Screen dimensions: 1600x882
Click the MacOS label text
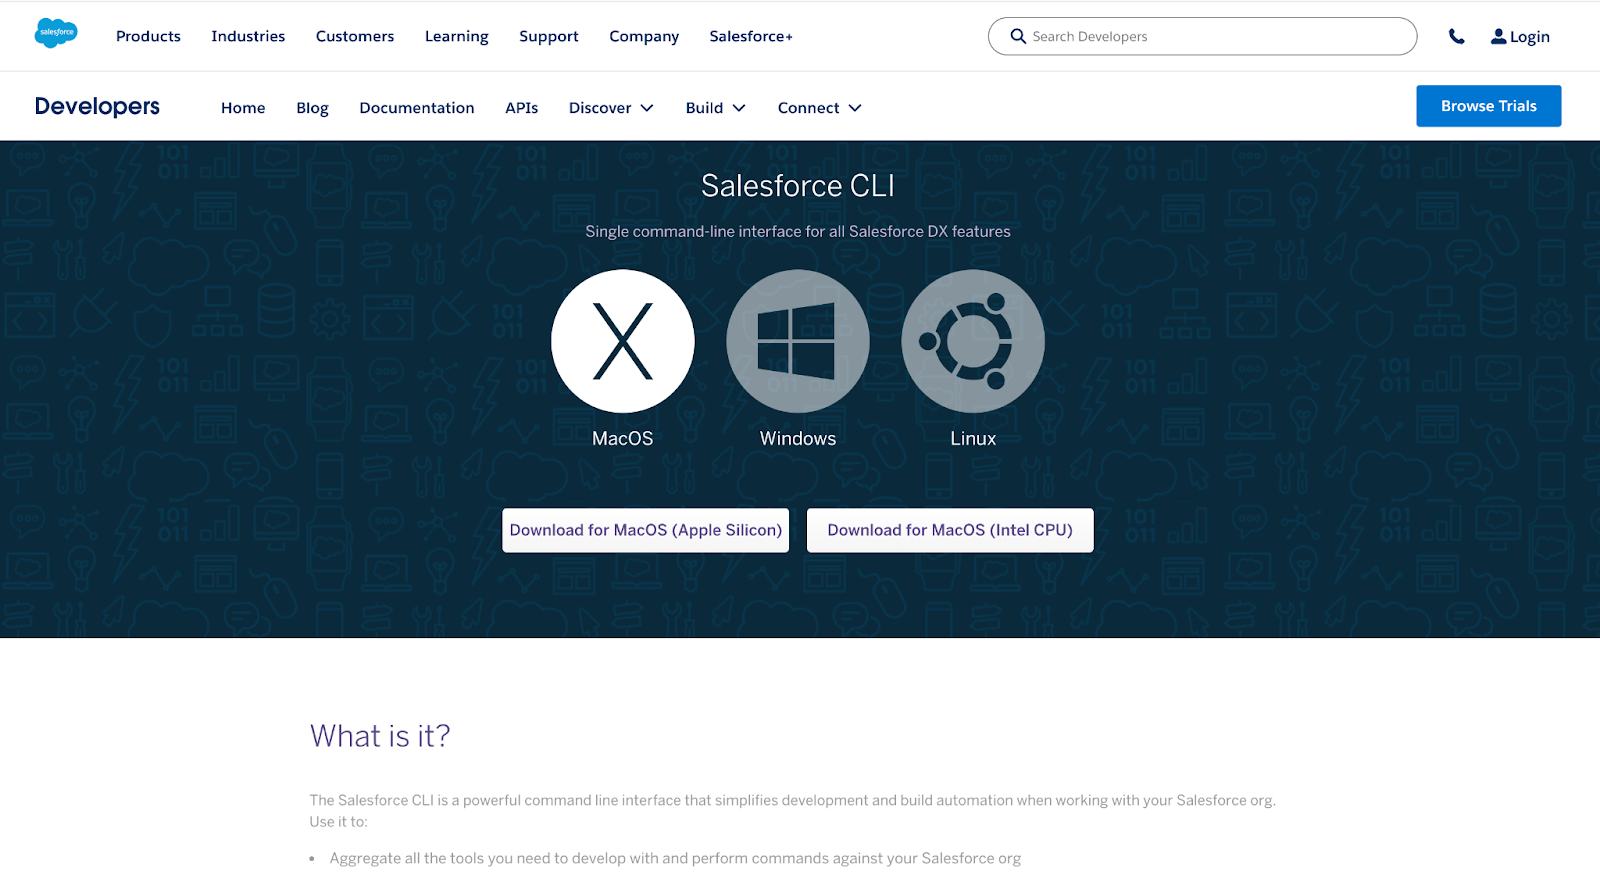pos(623,439)
